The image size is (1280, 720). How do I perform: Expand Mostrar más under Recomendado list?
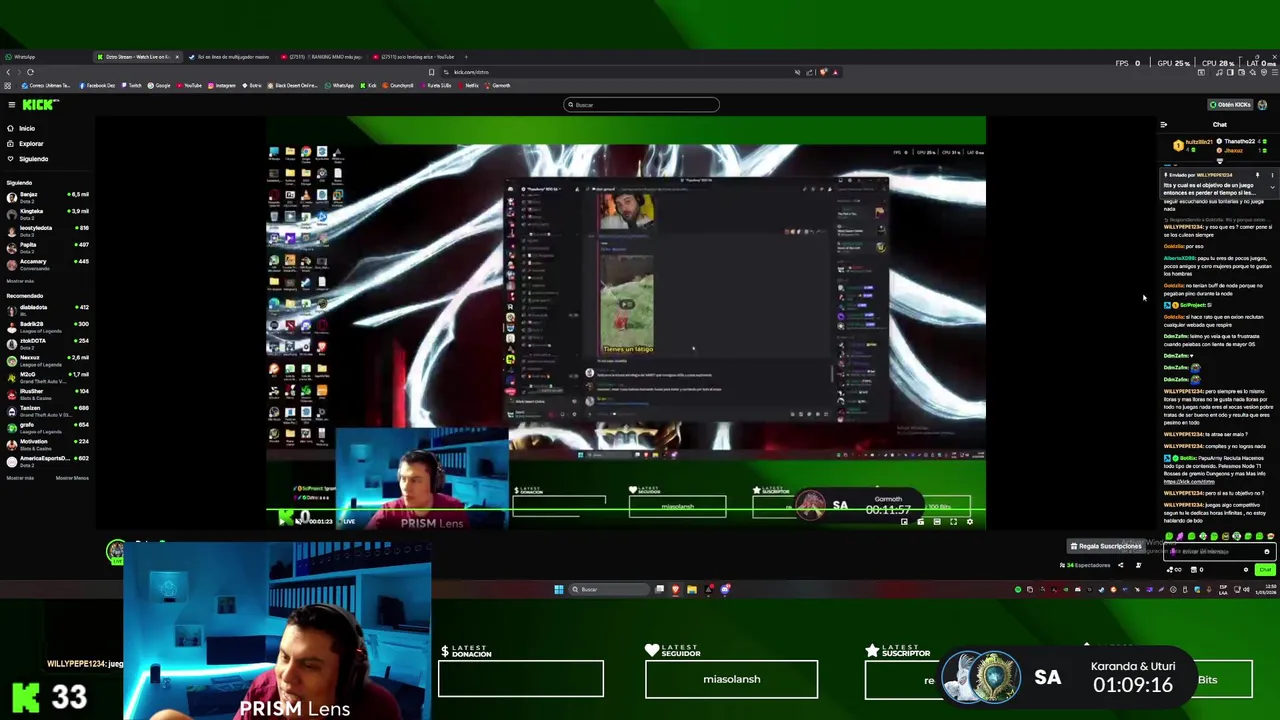20,478
